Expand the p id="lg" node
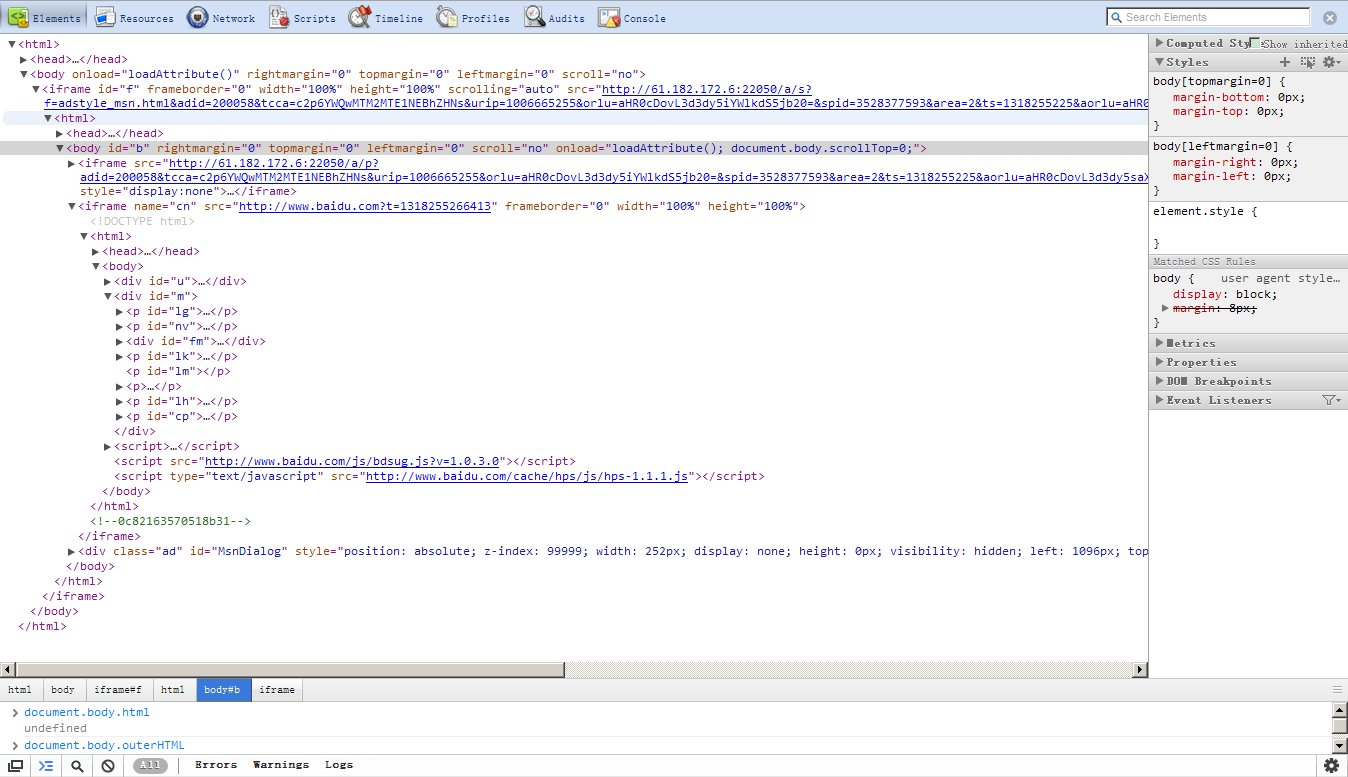The height and width of the screenshot is (777, 1348). point(120,312)
